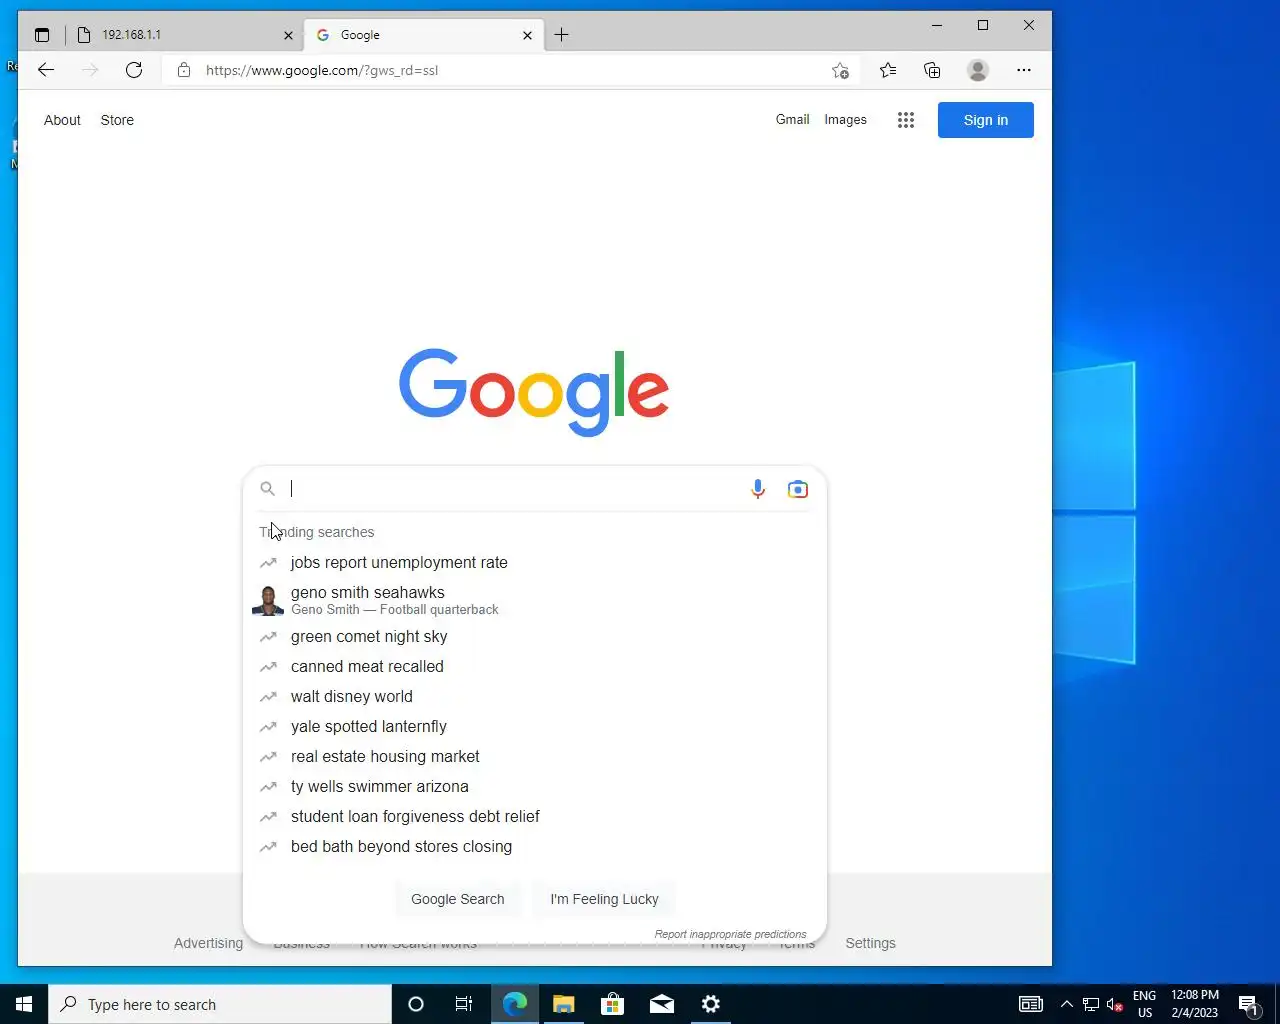Close the Google tab
This screenshot has width=1280, height=1024.
[527, 35]
